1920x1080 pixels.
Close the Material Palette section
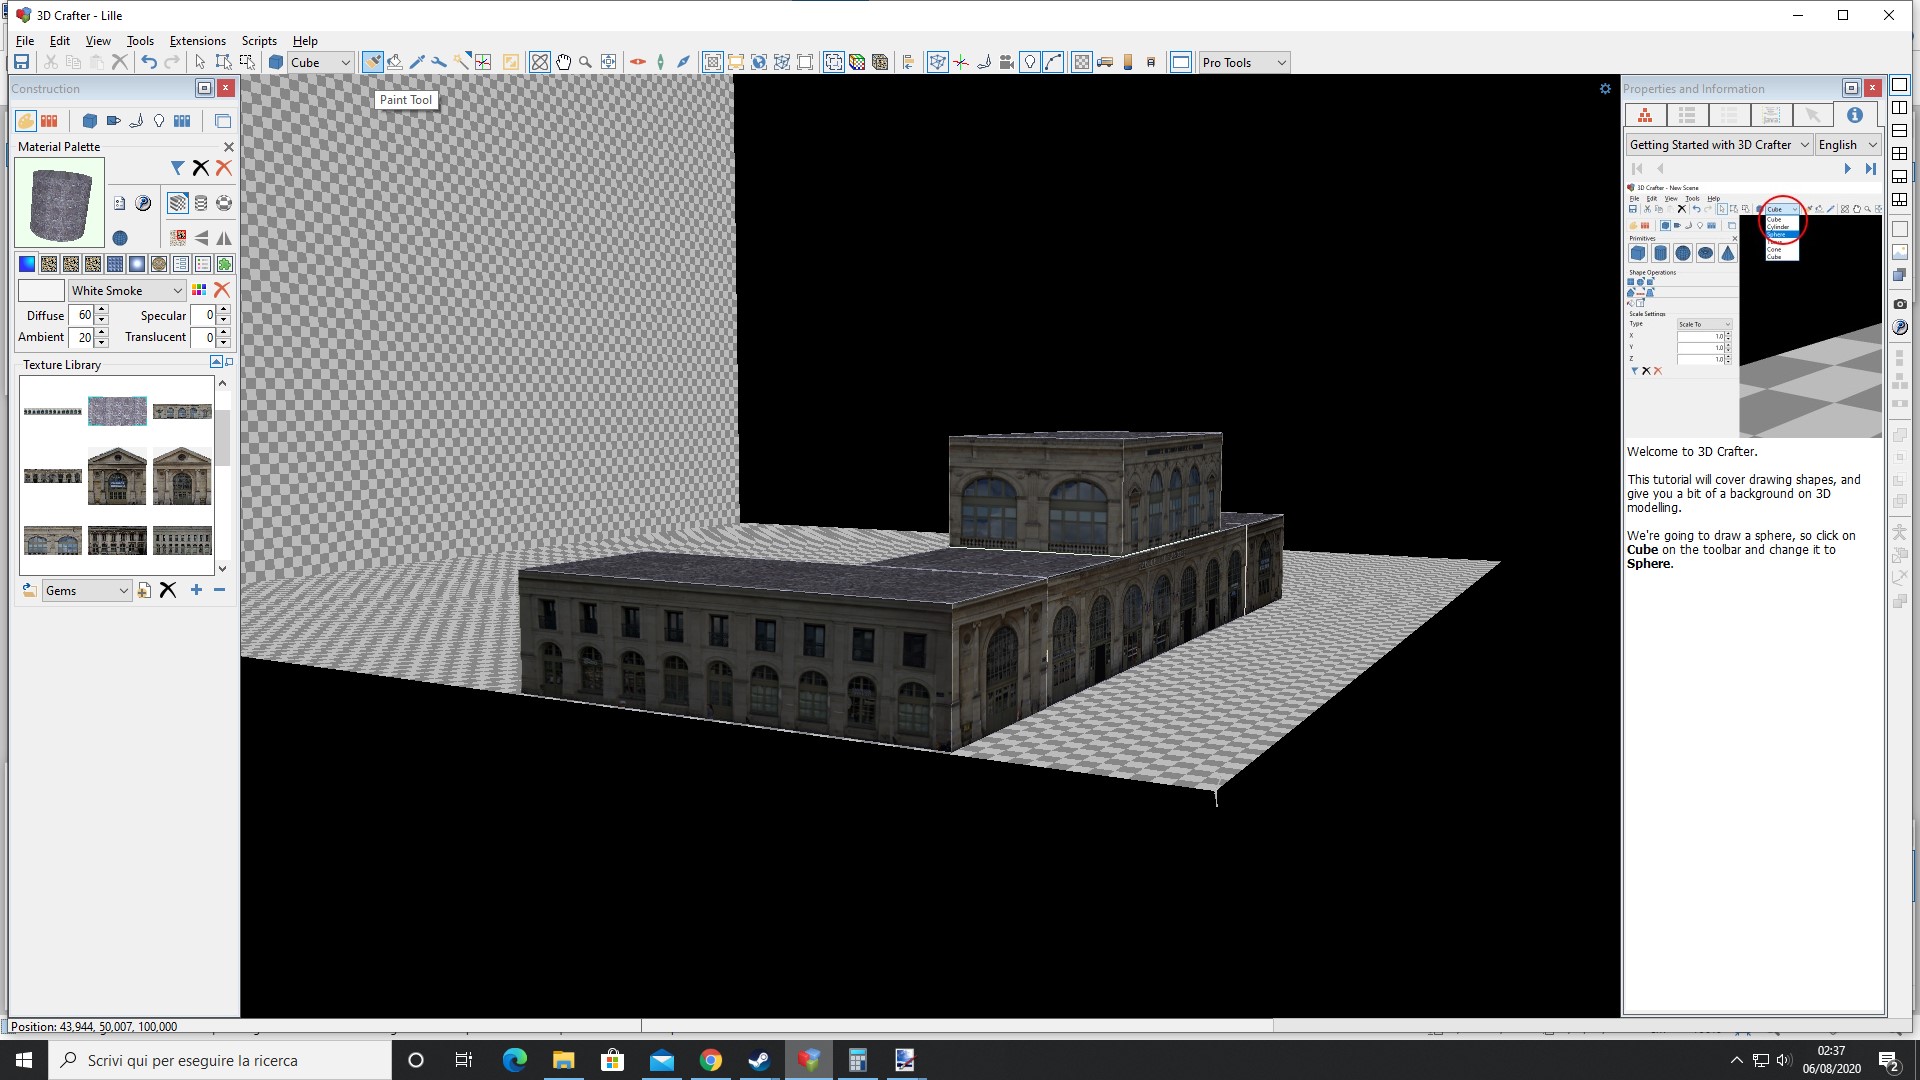pyautogui.click(x=229, y=147)
